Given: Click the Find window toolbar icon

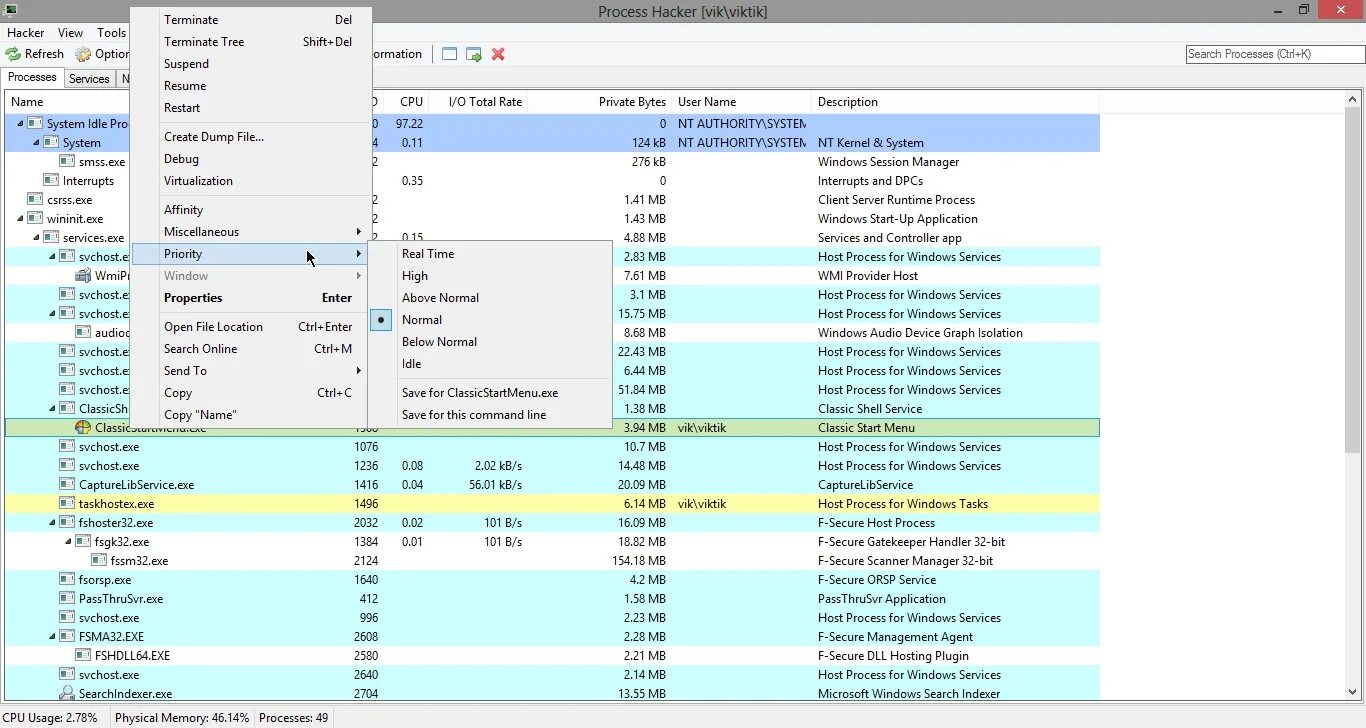Looking at the screenshot, I should (449, 54).
